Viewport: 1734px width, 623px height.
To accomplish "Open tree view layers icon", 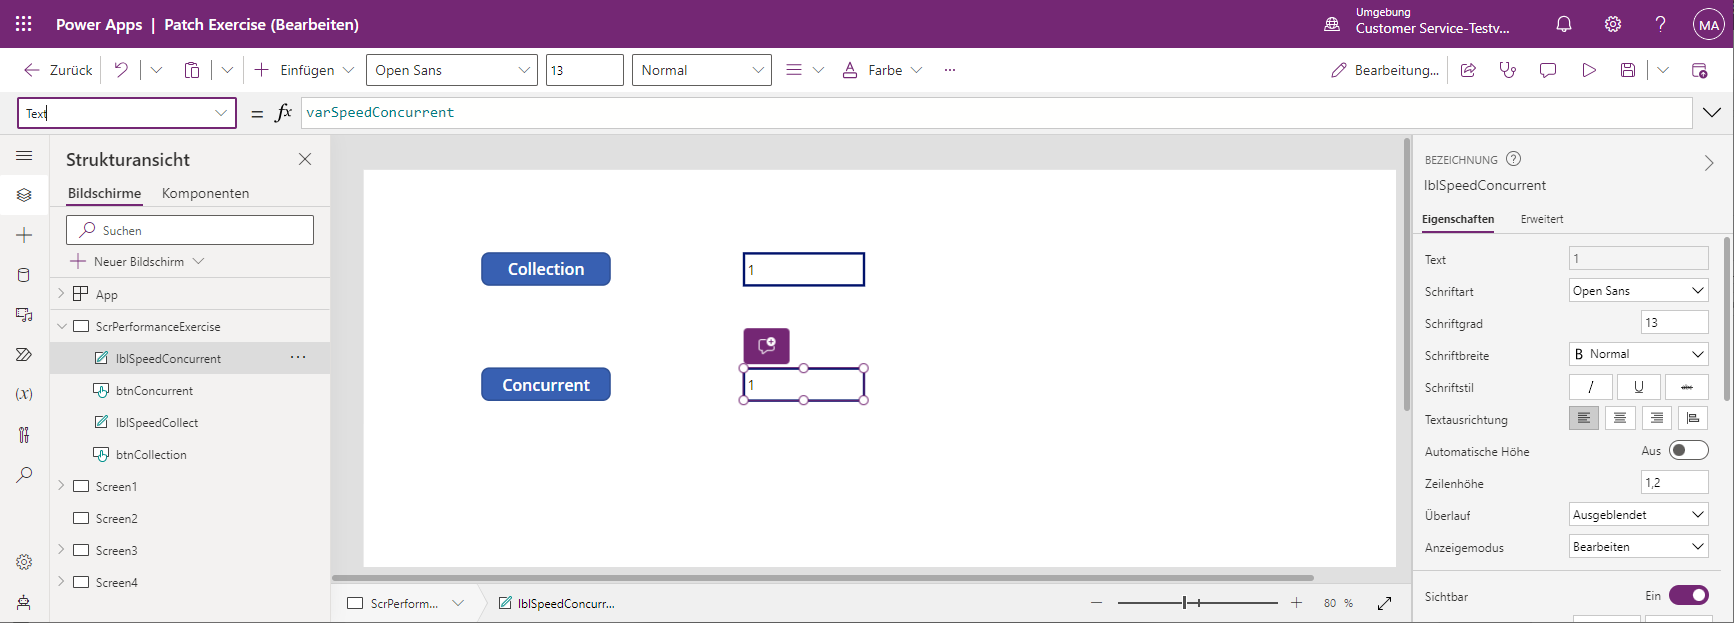I will [x=24, y=195].
